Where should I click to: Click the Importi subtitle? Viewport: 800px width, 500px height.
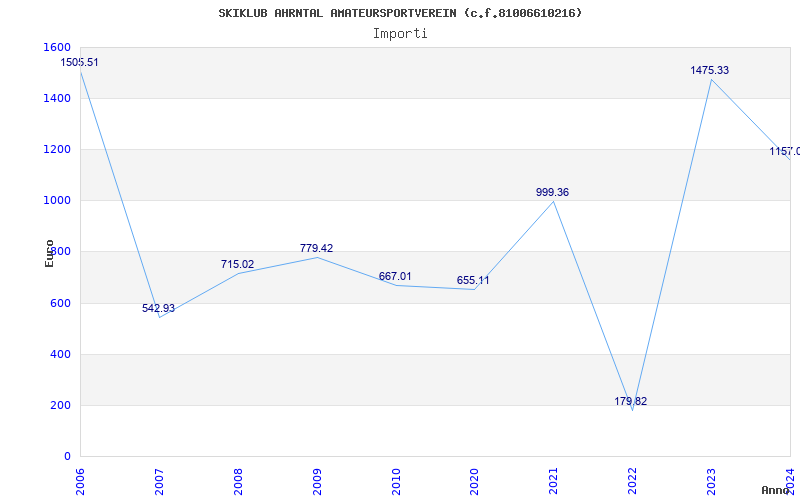coord(400,34)
